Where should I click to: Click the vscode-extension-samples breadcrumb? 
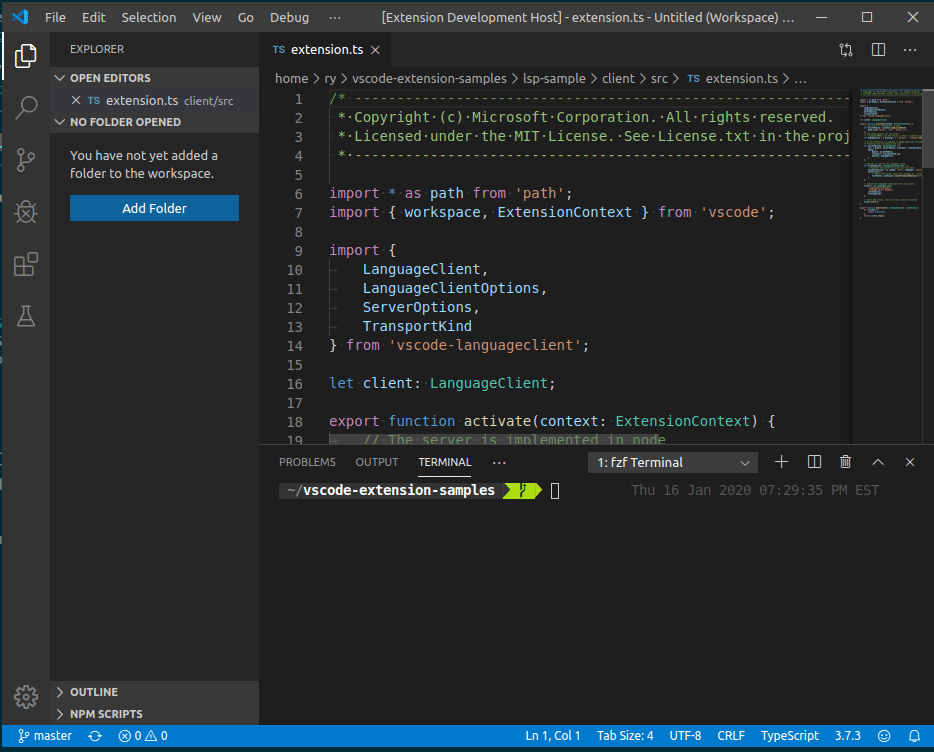[x=429, y=79]
